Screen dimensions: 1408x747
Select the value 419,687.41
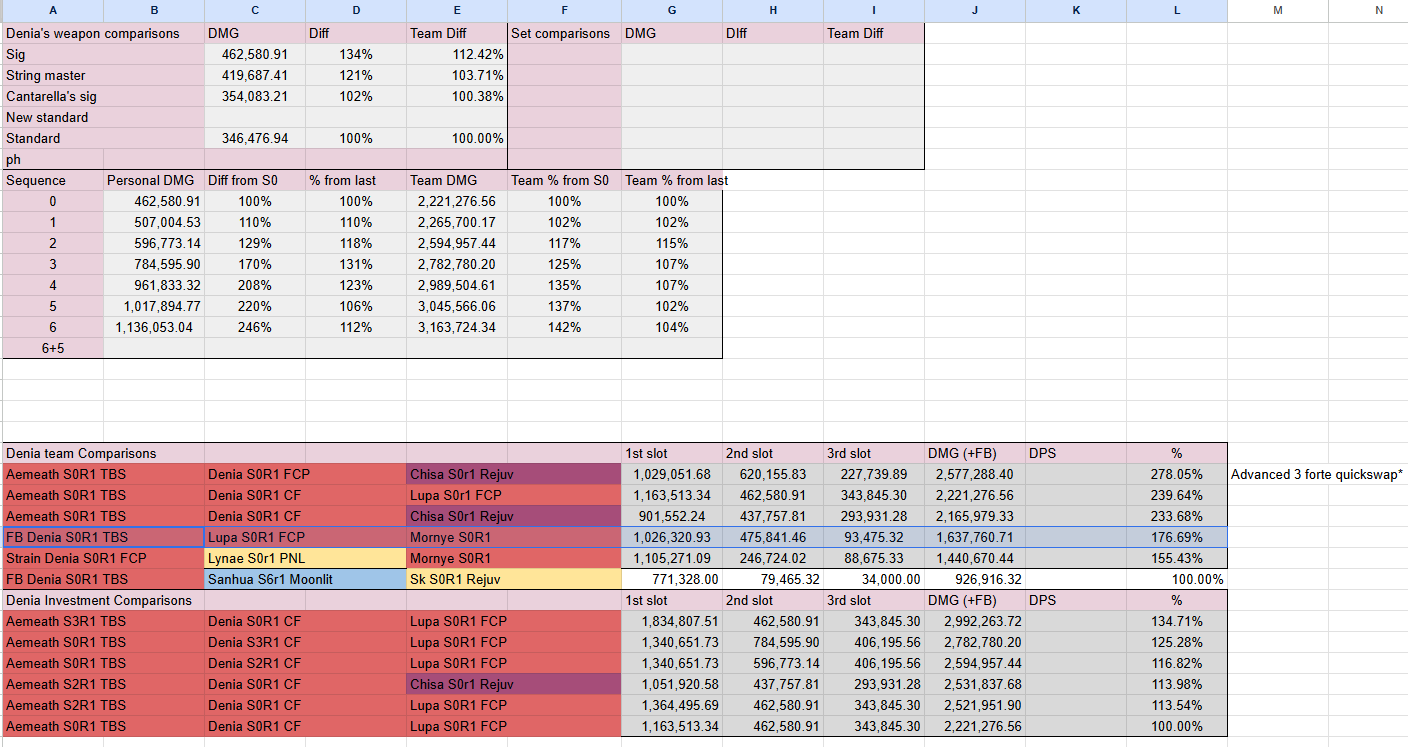coord(255,75)
